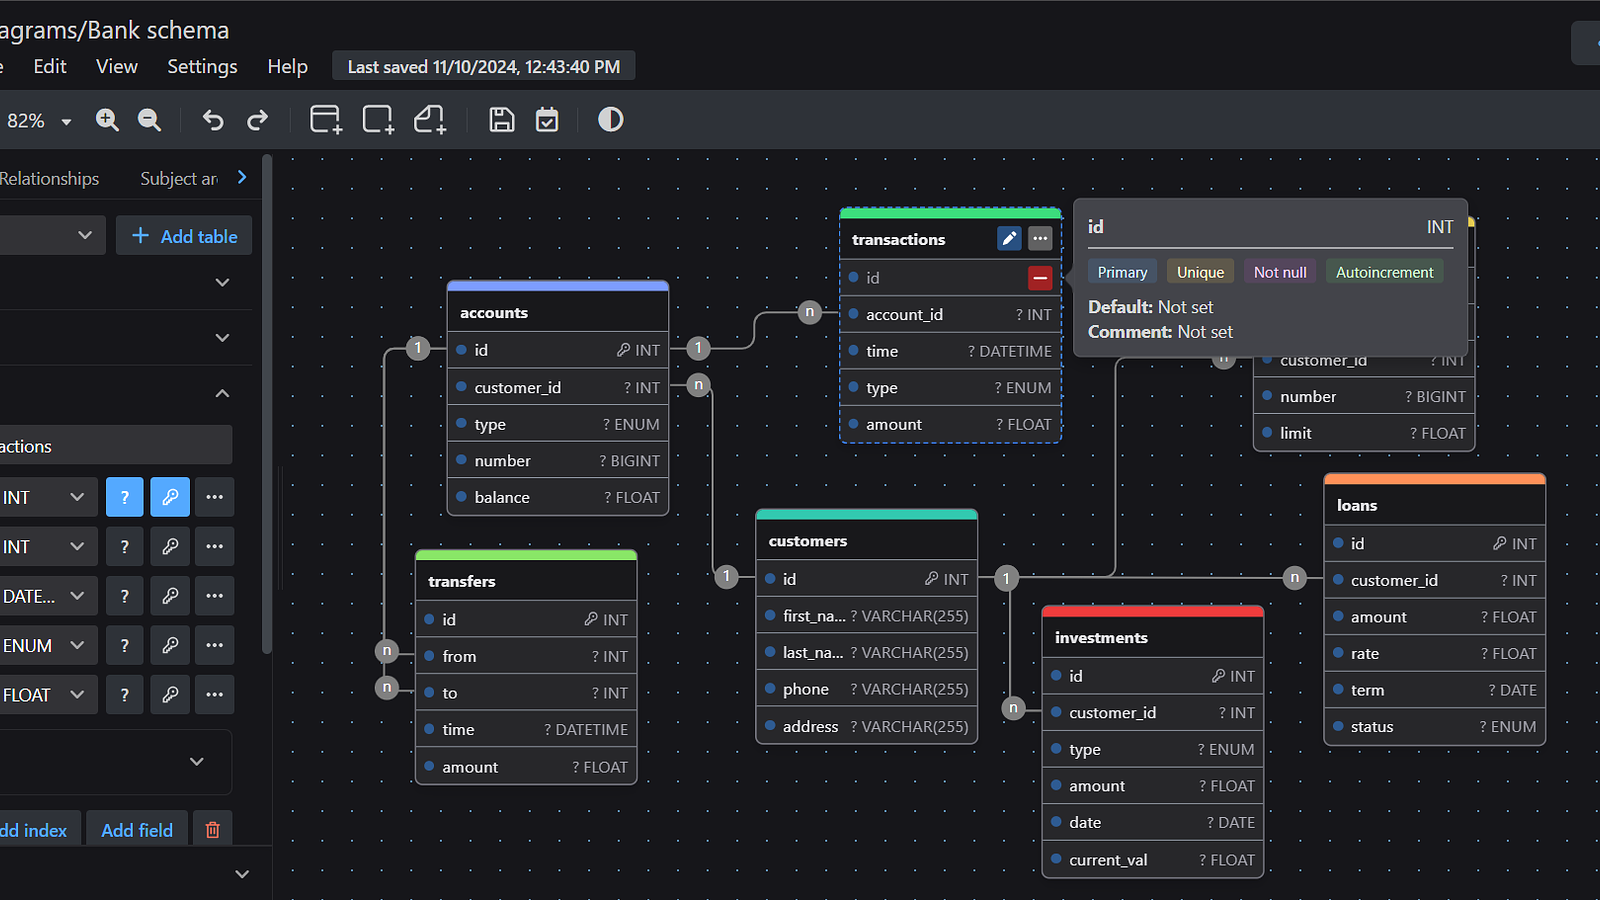Select the customers table header
This screenshot has height=900, width=1600.
click(867, 540)
